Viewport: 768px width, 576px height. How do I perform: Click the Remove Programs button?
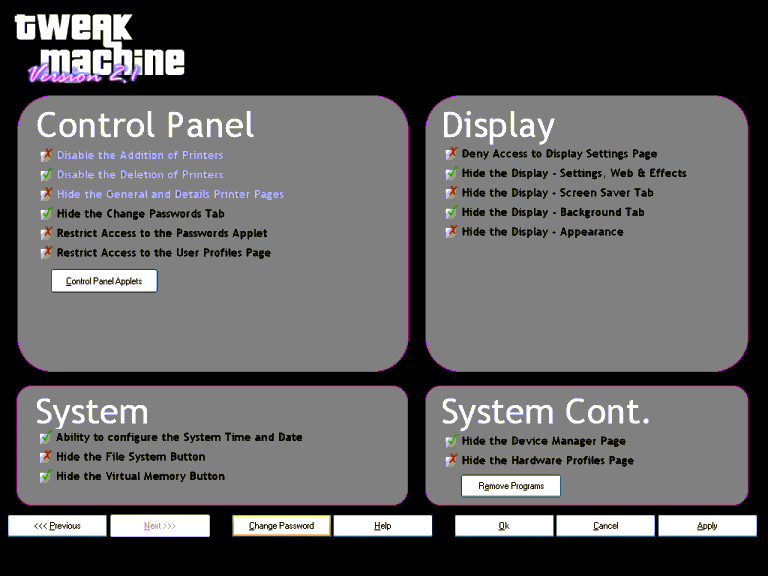(x=511, y=486)
